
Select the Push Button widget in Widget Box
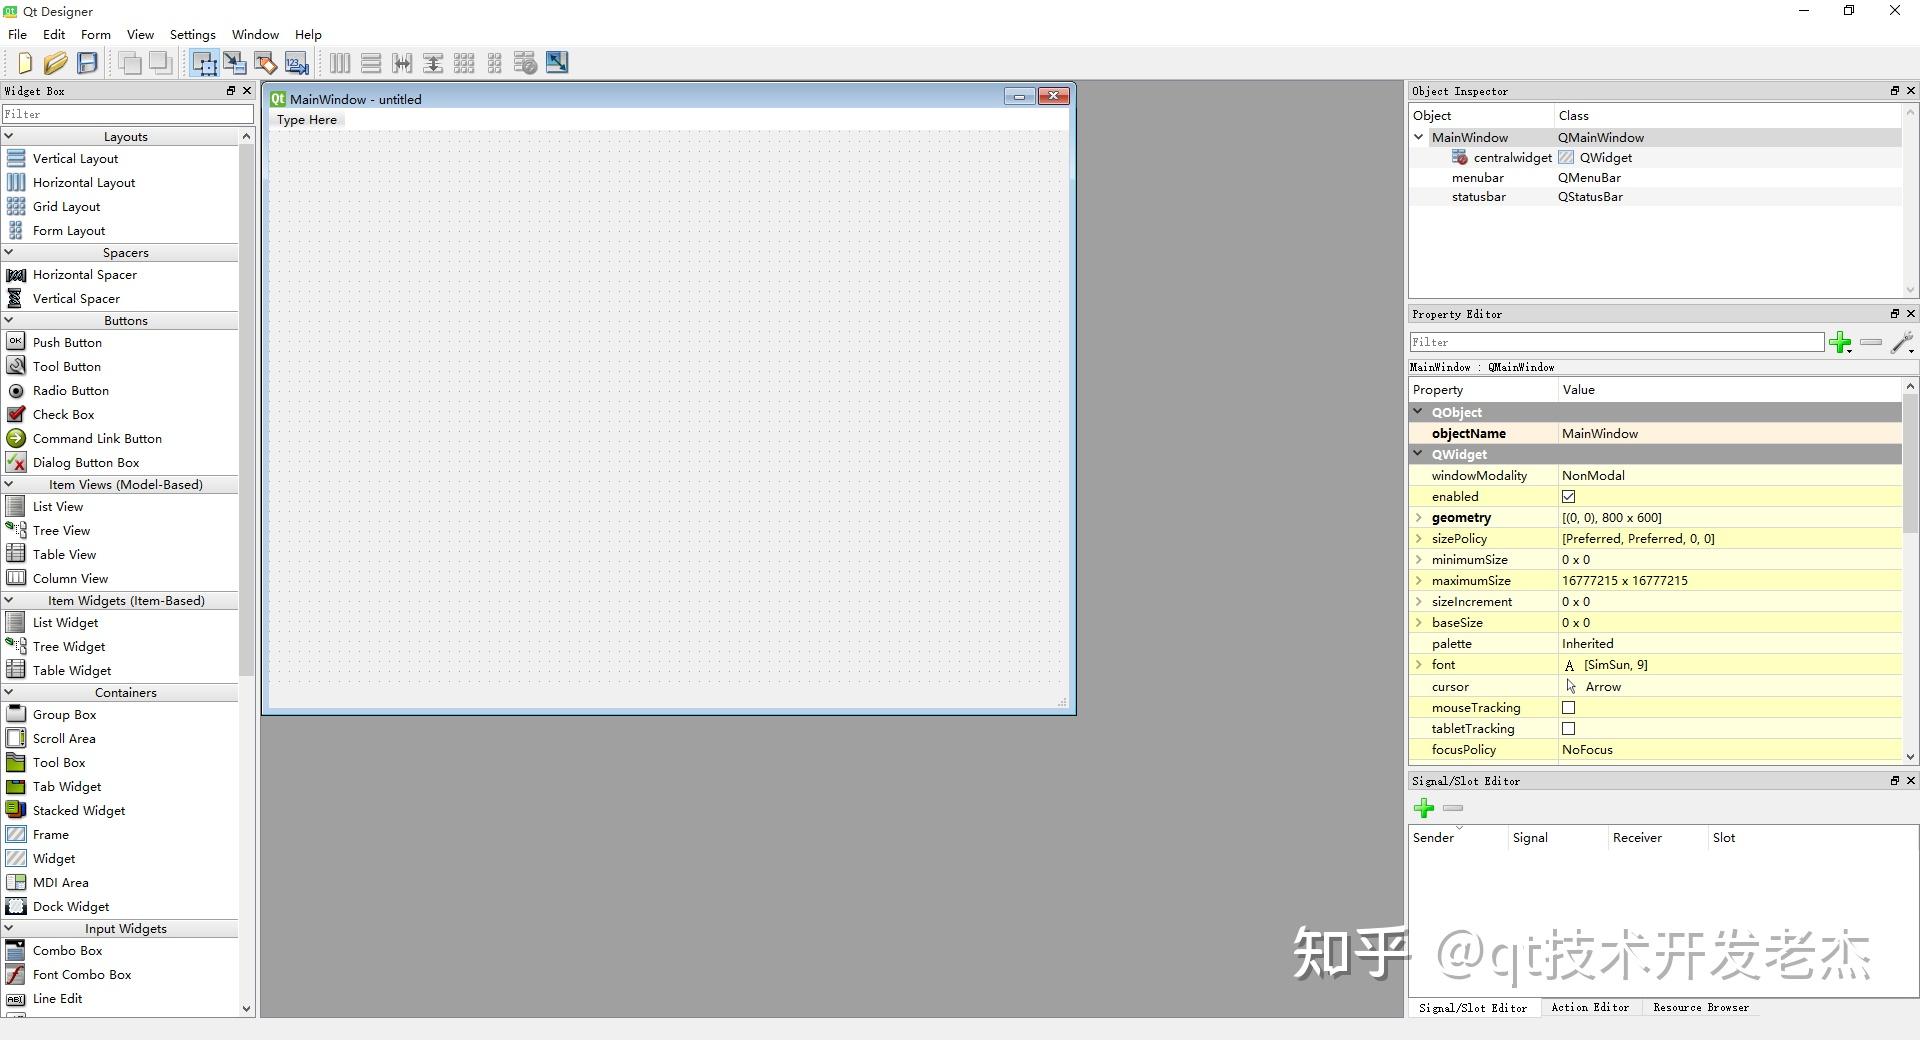point(66,342)
